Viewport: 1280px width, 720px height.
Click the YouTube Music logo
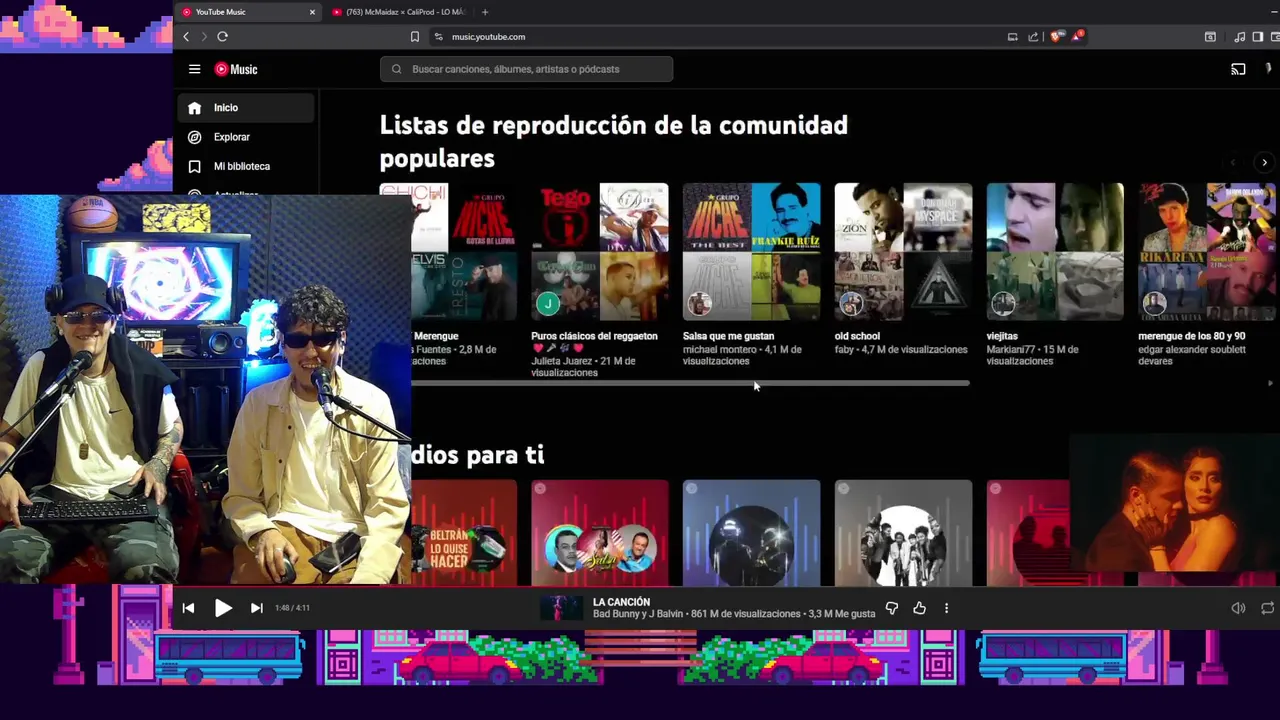pos(236,69)
